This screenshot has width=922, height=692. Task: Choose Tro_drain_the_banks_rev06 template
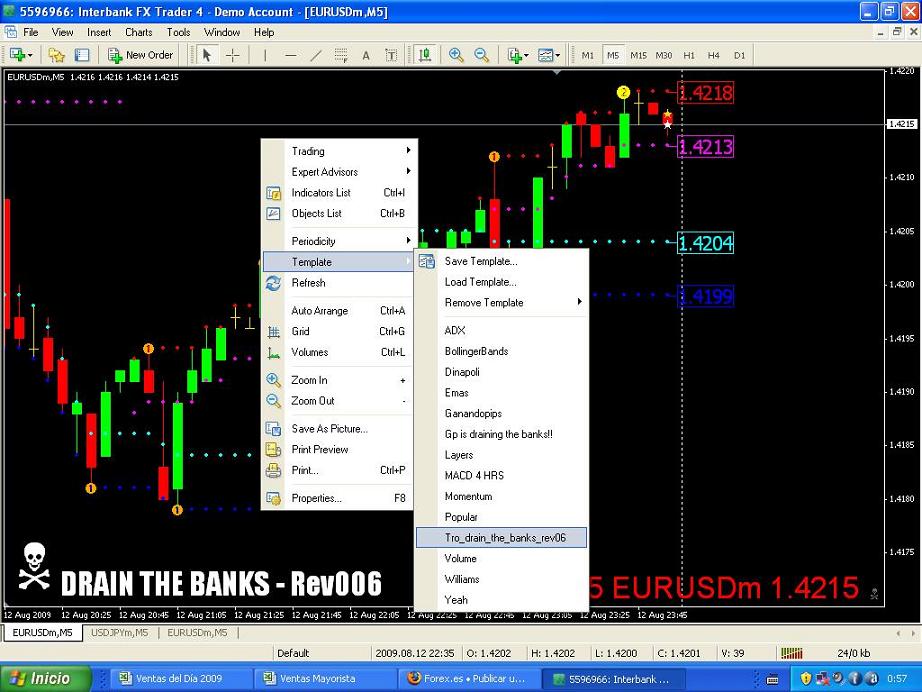pyautogui.click(x=504, y=538)
